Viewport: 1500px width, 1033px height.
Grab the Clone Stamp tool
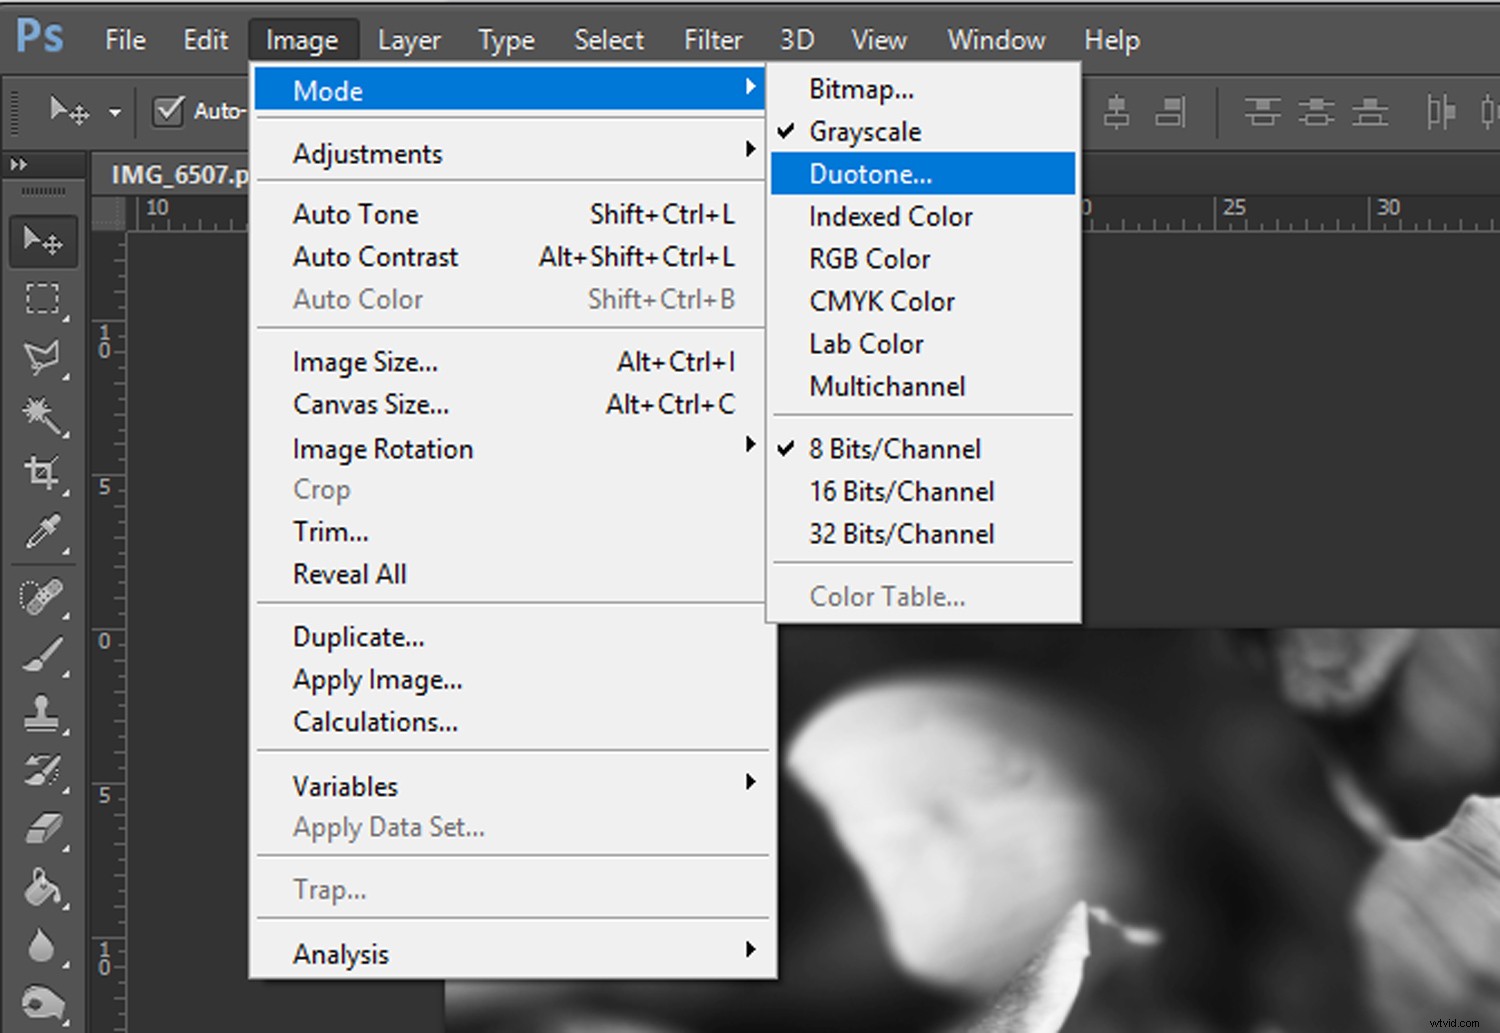43,714
